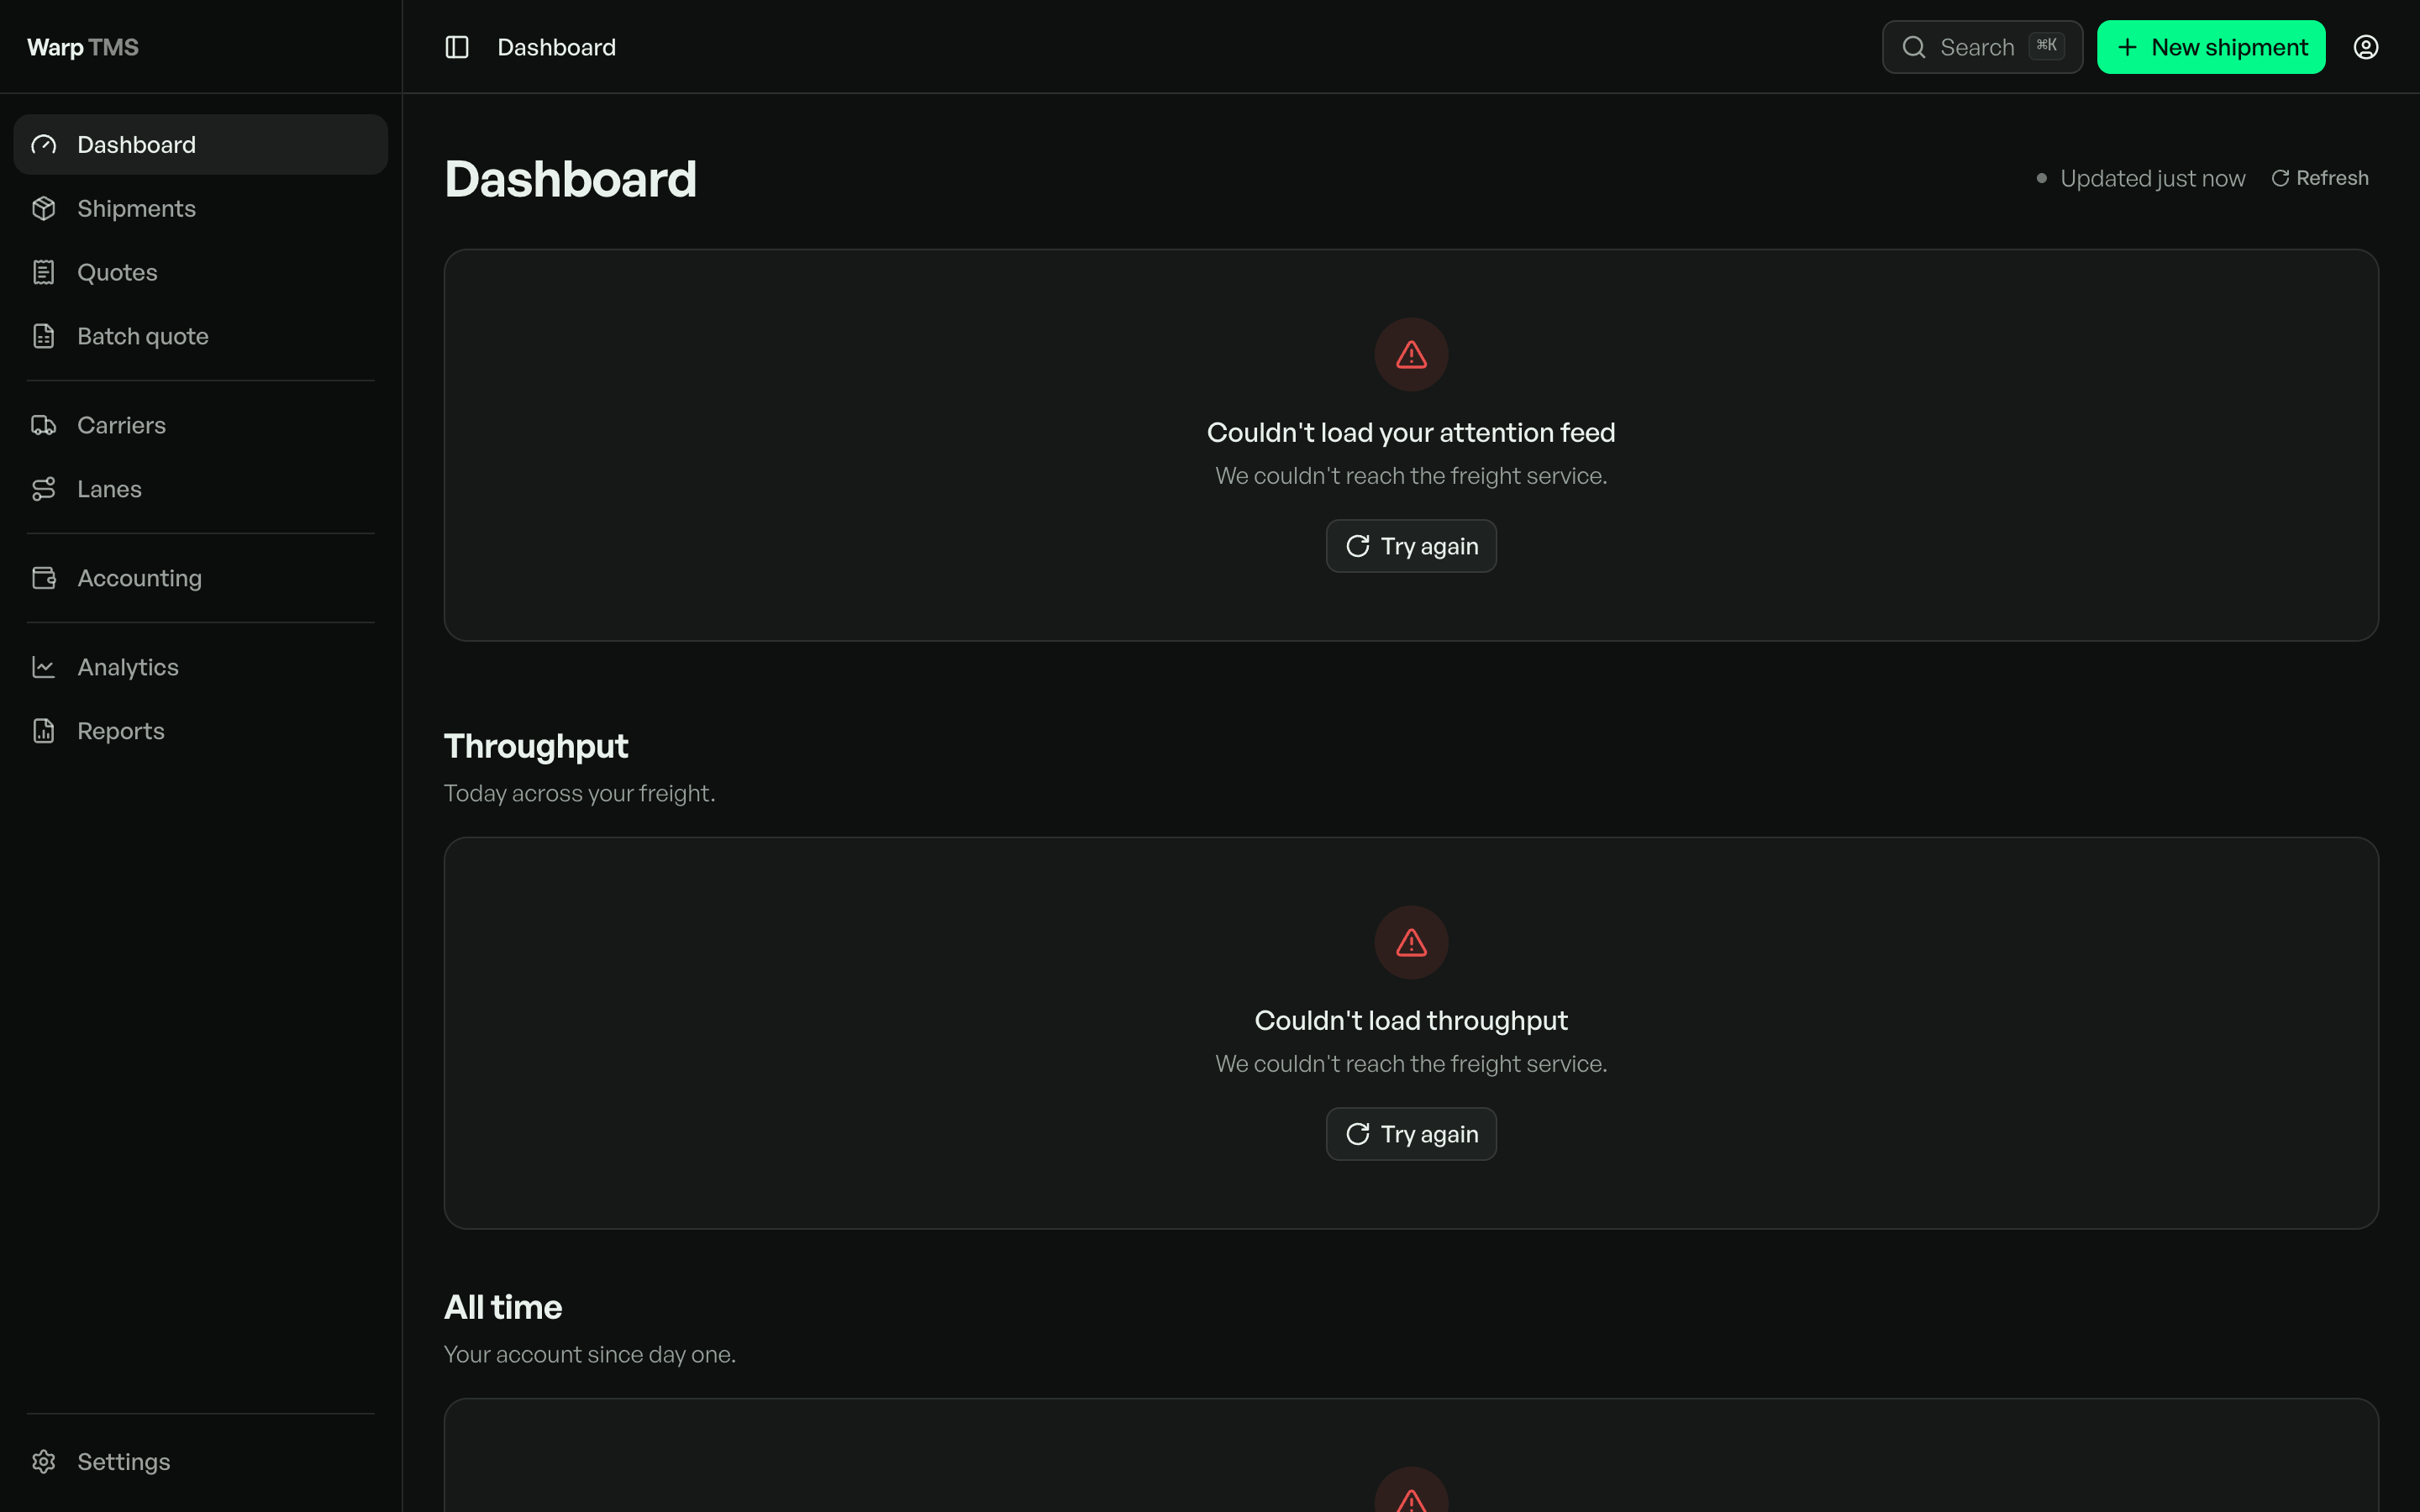Try again loading throughput

point(1411,1134)
